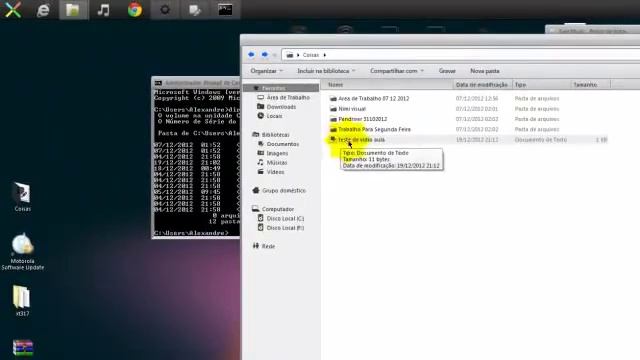Select xt317 folder on desktop
This screenshot has width=640, height=360.
pyautogui.click(x=22, y=300)
